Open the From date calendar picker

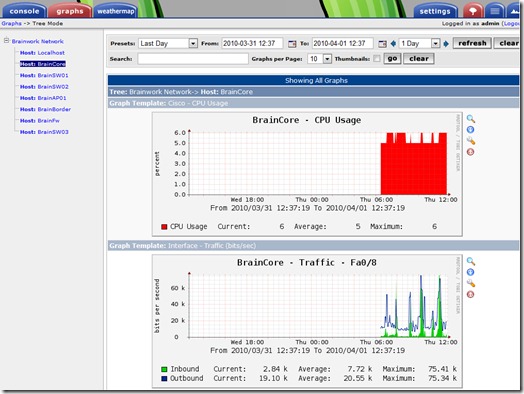coord(292,43)
